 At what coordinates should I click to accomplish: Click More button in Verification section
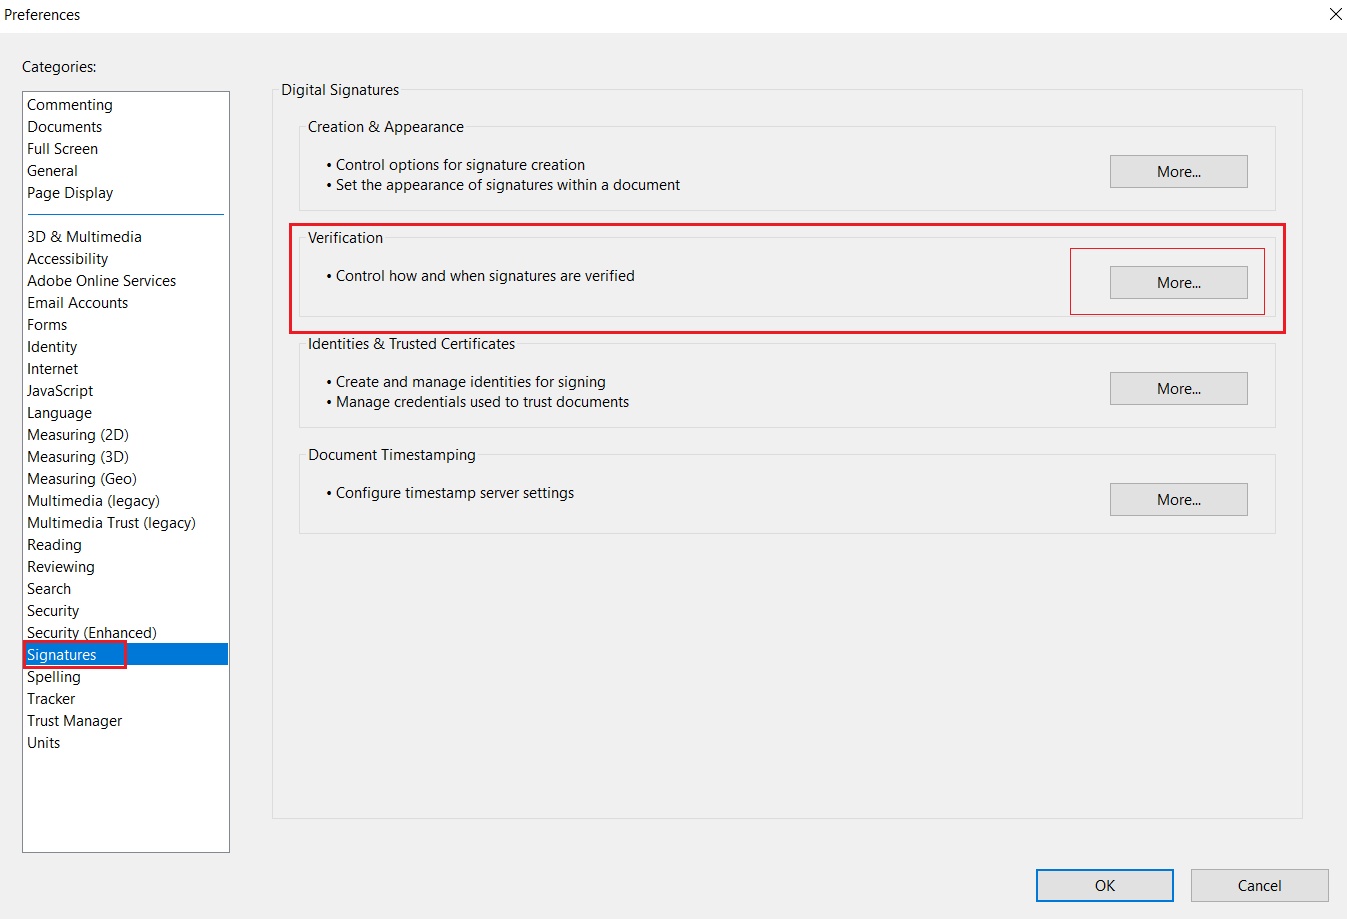(x=1178, y=283)
